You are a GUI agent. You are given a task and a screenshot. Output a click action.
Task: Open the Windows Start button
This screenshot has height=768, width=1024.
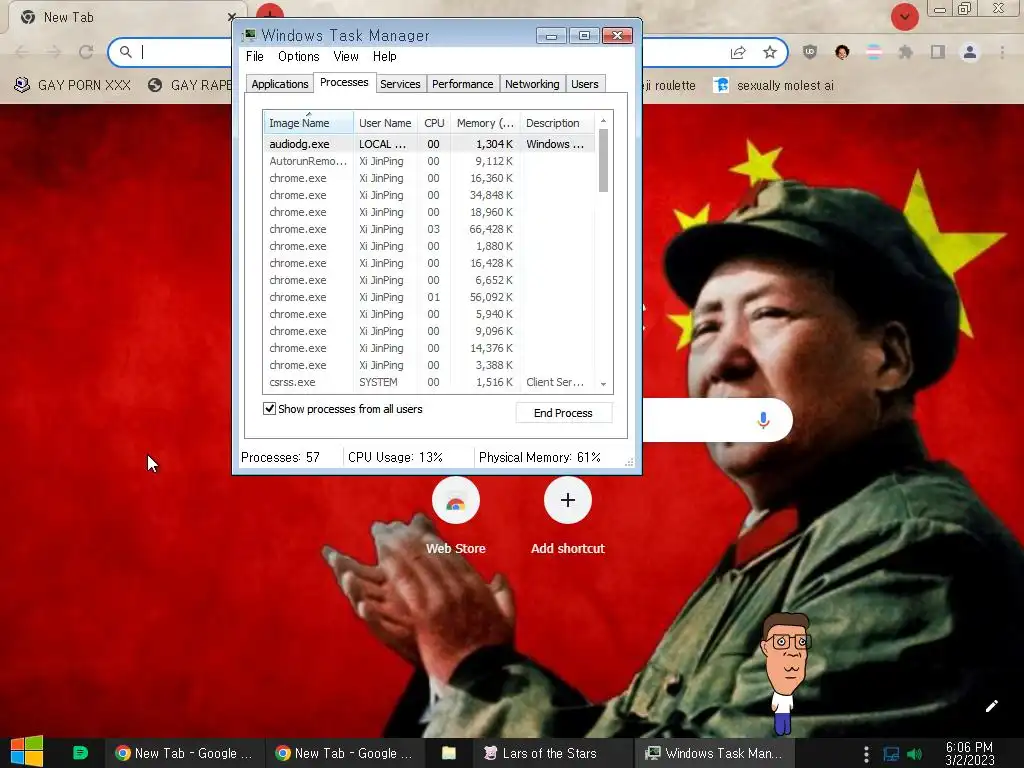point(27,751)
